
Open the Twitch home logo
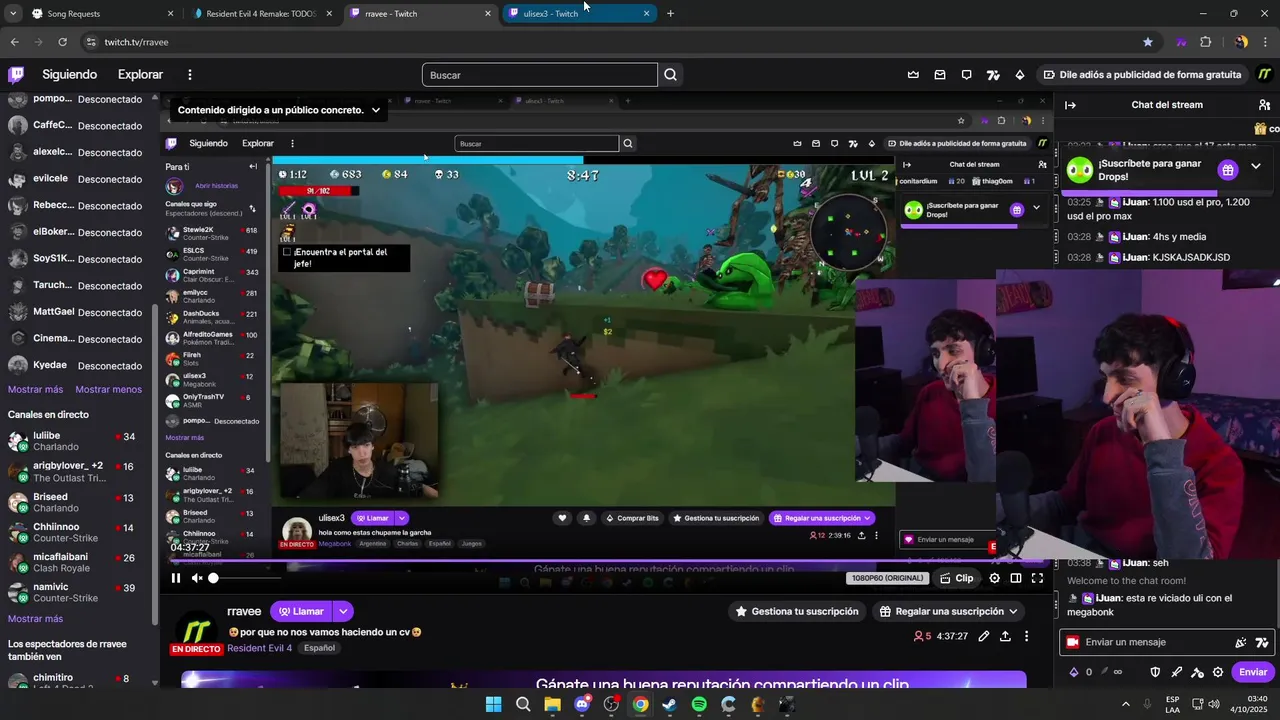click(x=16, y=74)
